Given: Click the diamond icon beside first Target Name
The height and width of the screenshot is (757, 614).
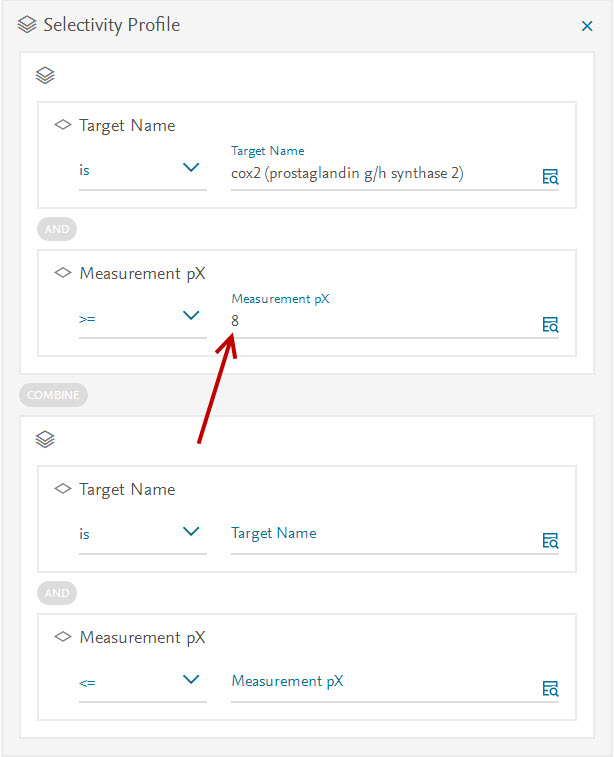Looking at the screenshot, I should pos(63,126).
